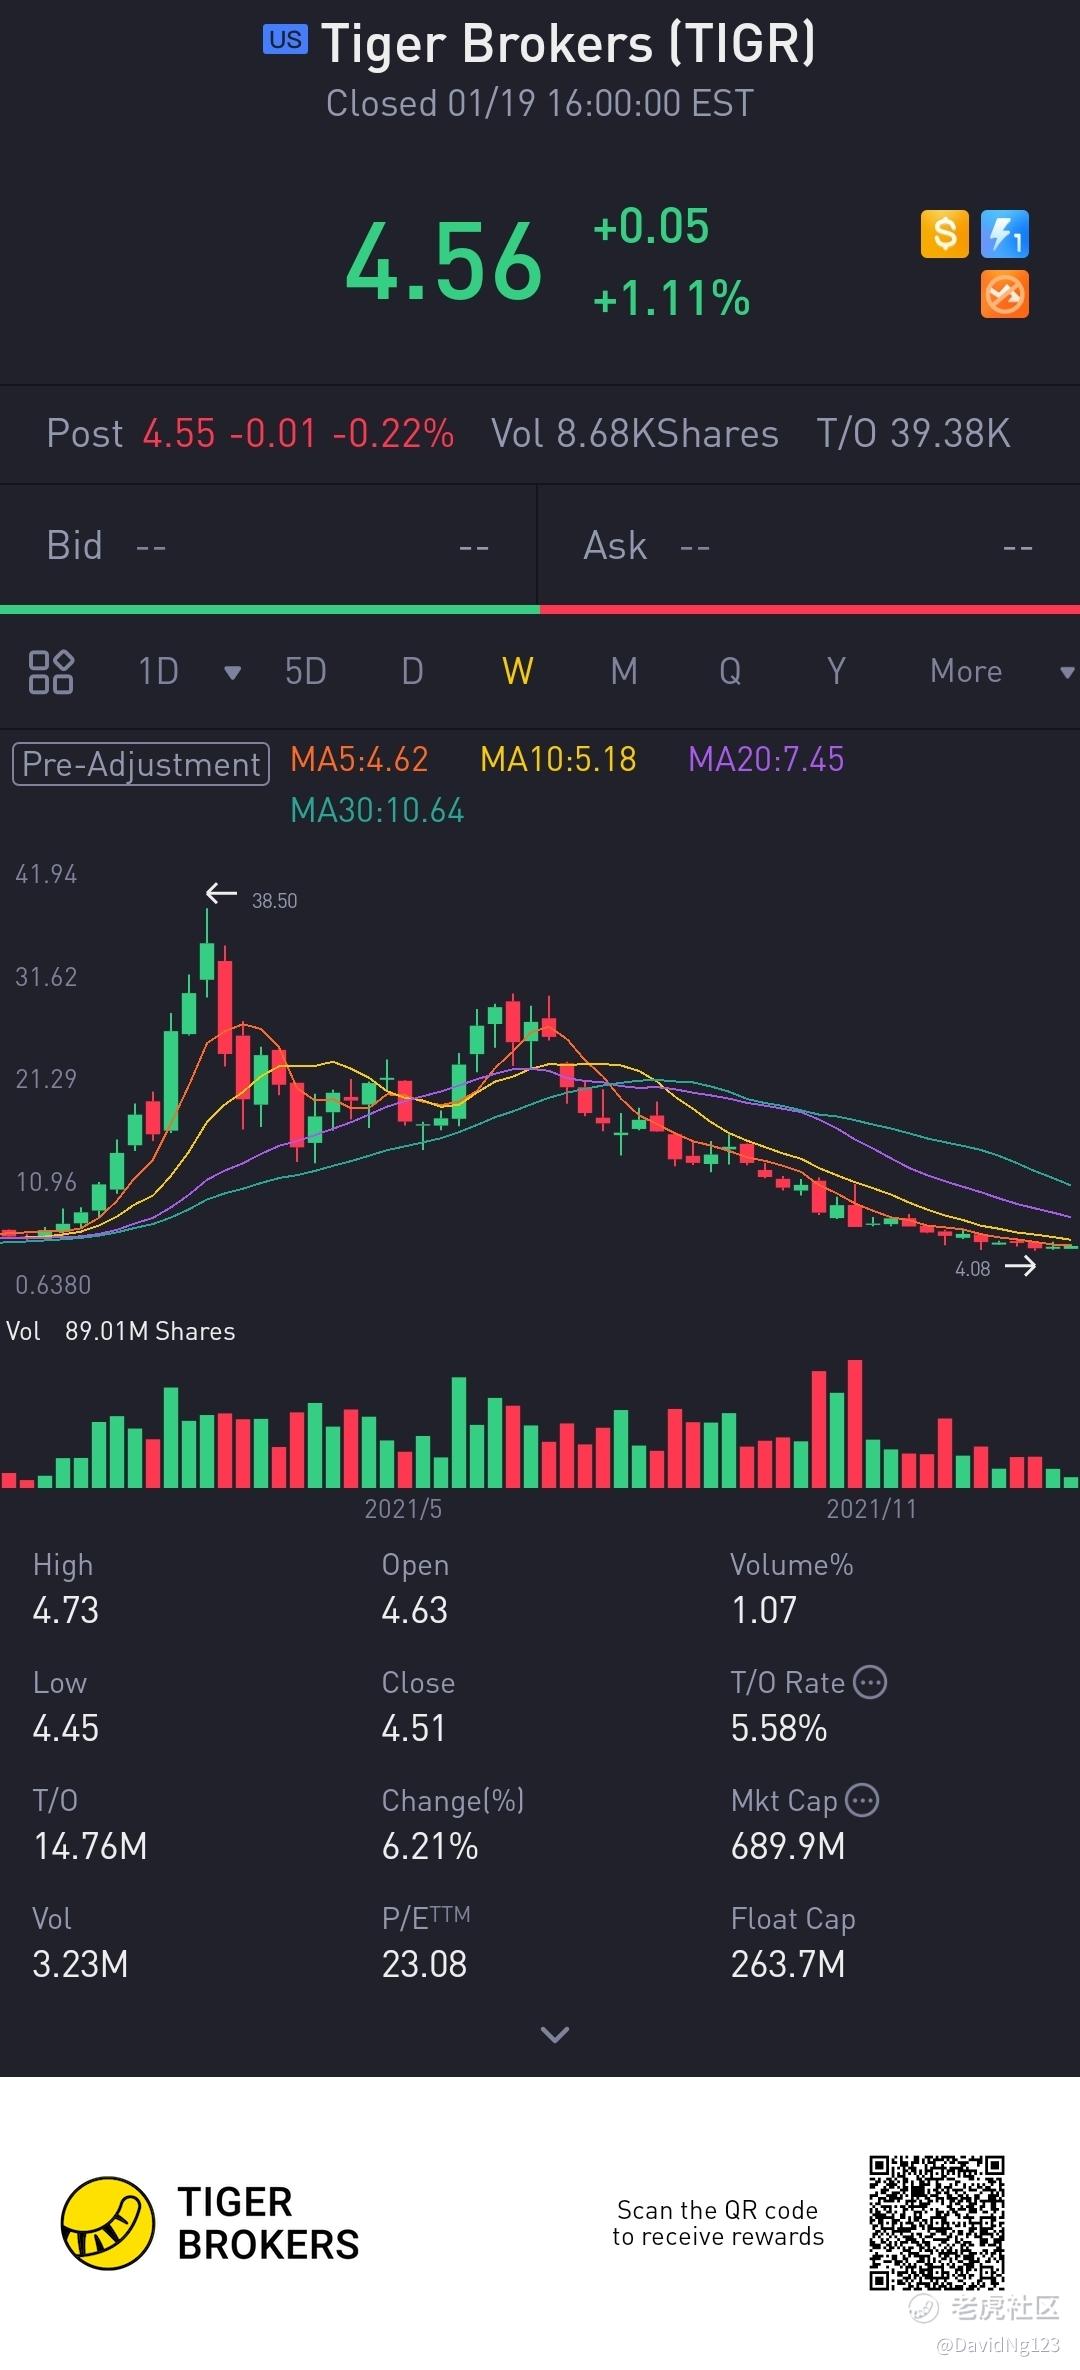The image size is (1080, 2370).
Task: Tap the 4.08 low price marker
Action: point(972,1269)
